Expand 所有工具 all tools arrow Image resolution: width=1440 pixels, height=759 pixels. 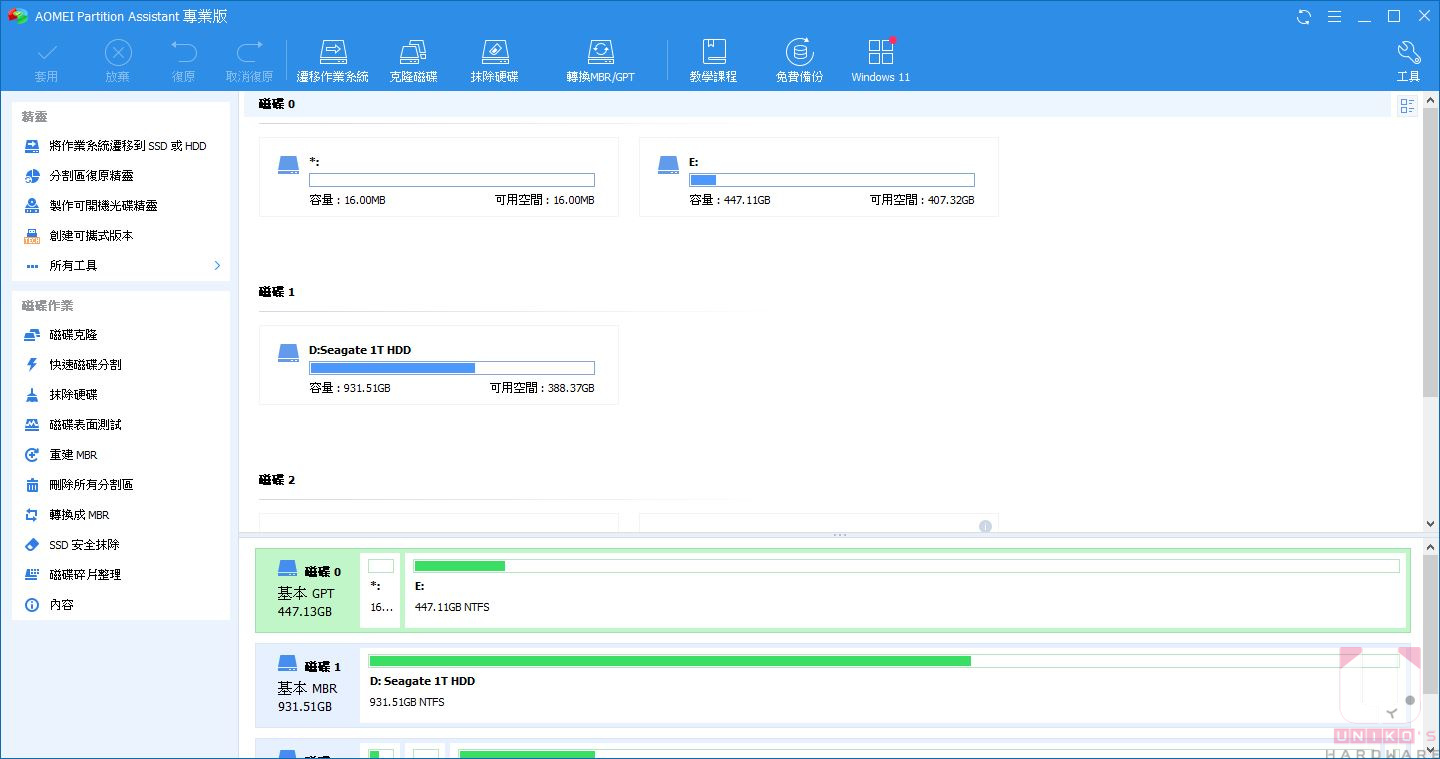pyautogui.click(x=217, y=265)
